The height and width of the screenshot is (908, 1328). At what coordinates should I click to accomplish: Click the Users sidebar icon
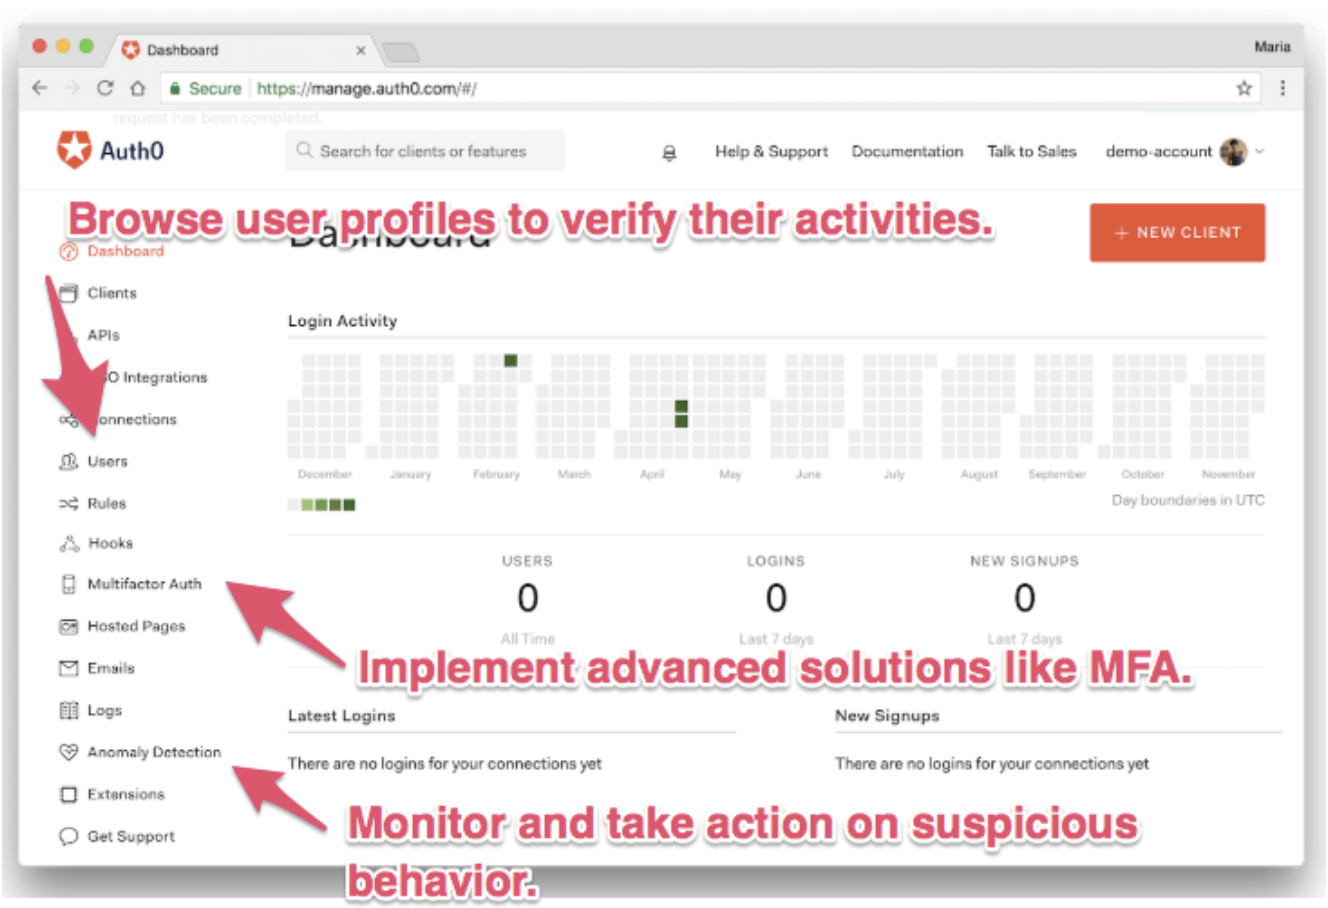coord(68,461)
